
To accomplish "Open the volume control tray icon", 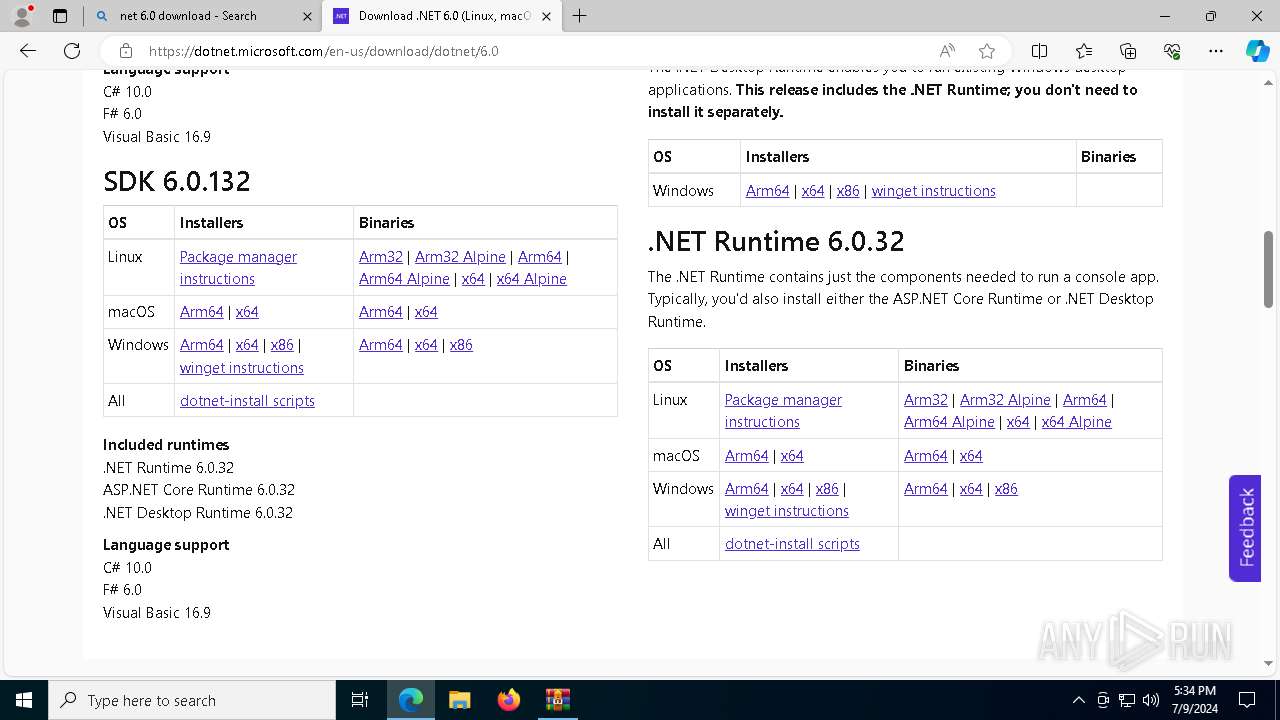I will coord(1150,700).
